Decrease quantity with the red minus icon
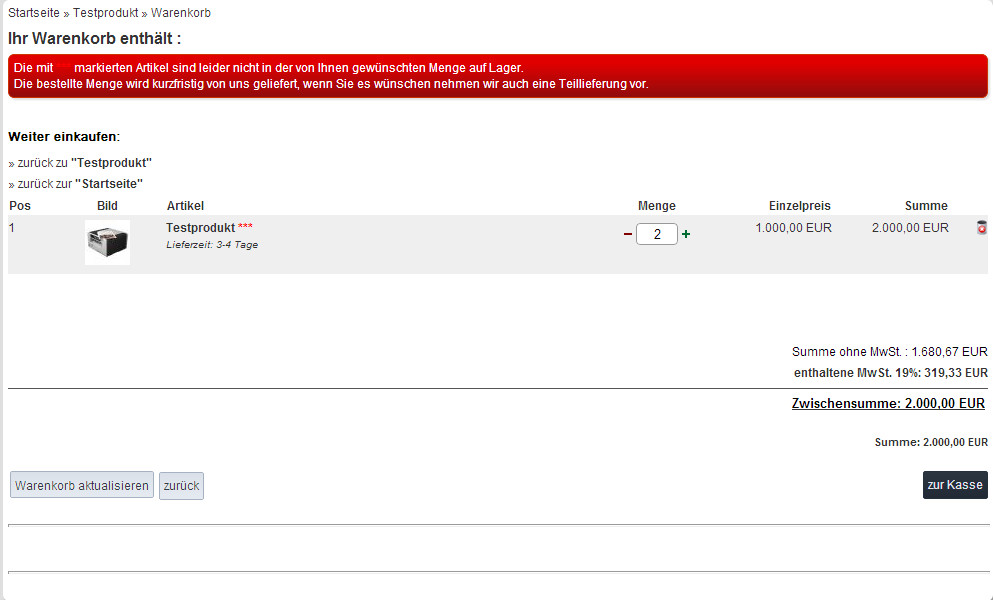Image resolution: width=993 pixels, height=600 pixels. tap(627, 234)
